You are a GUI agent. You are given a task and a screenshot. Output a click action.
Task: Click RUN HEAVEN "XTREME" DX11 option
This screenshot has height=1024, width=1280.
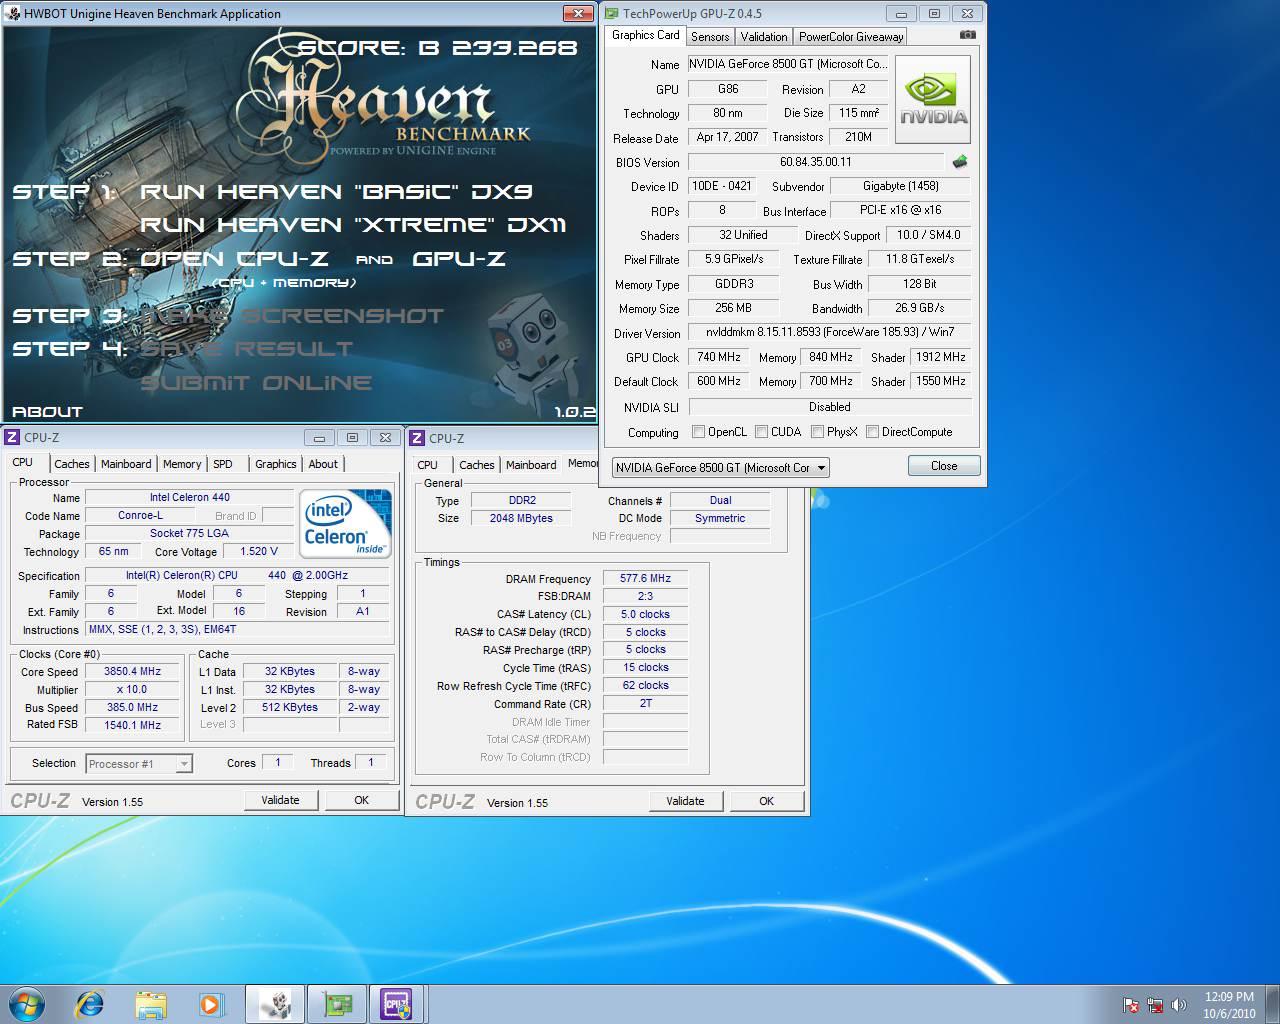[x=353, y=225]
